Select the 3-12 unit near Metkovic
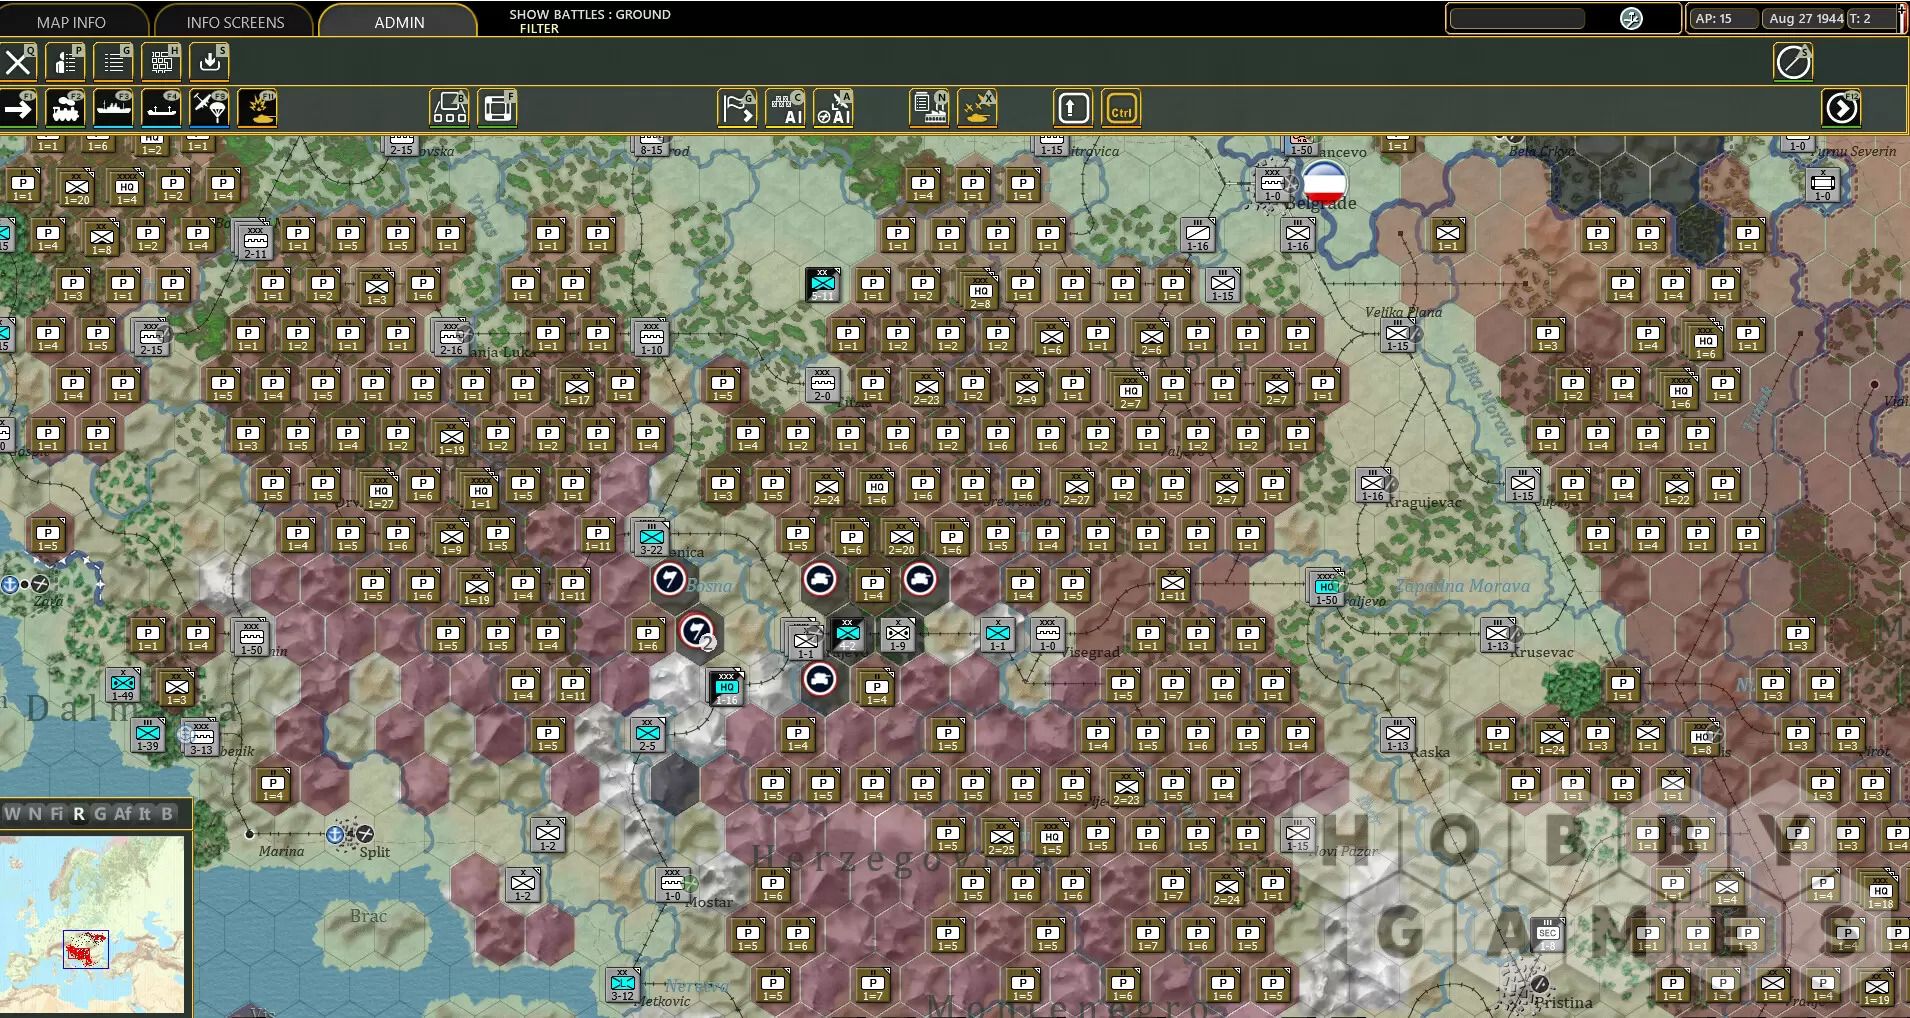This screenshot has width=1910, height=1018. point(623,985)
